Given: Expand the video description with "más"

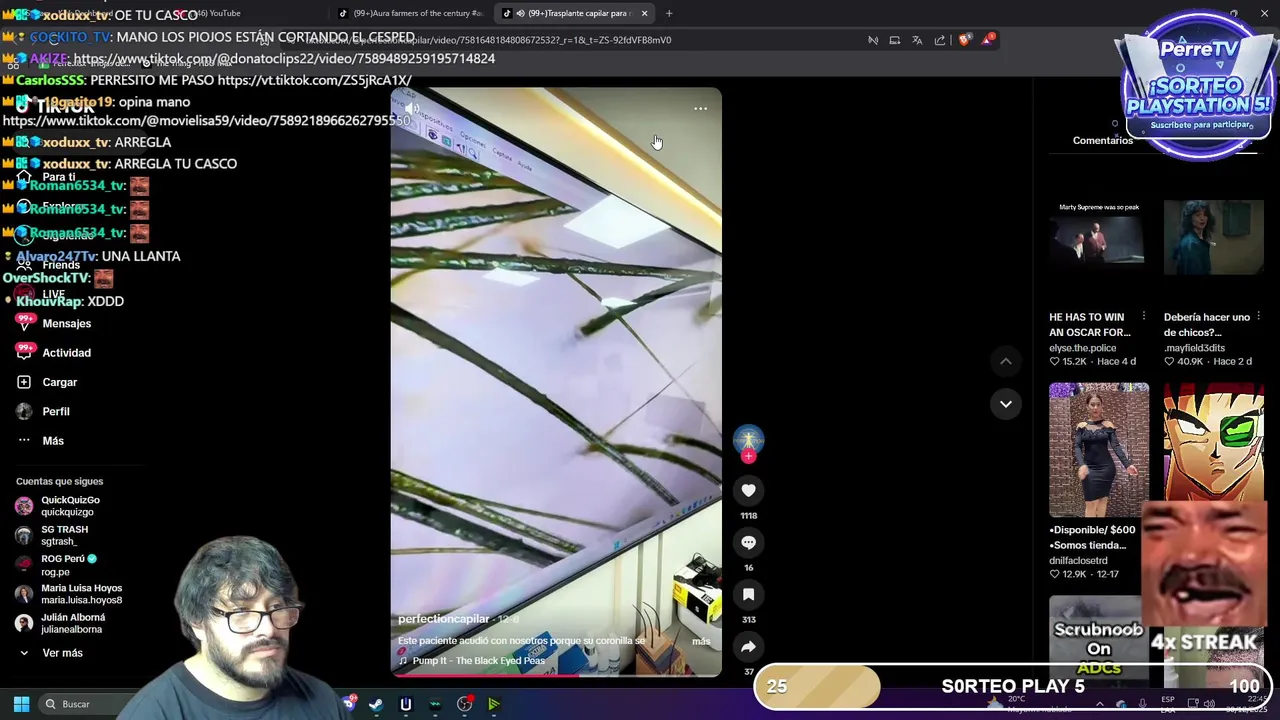Looking at the screenshot, I should click(701, 641).
